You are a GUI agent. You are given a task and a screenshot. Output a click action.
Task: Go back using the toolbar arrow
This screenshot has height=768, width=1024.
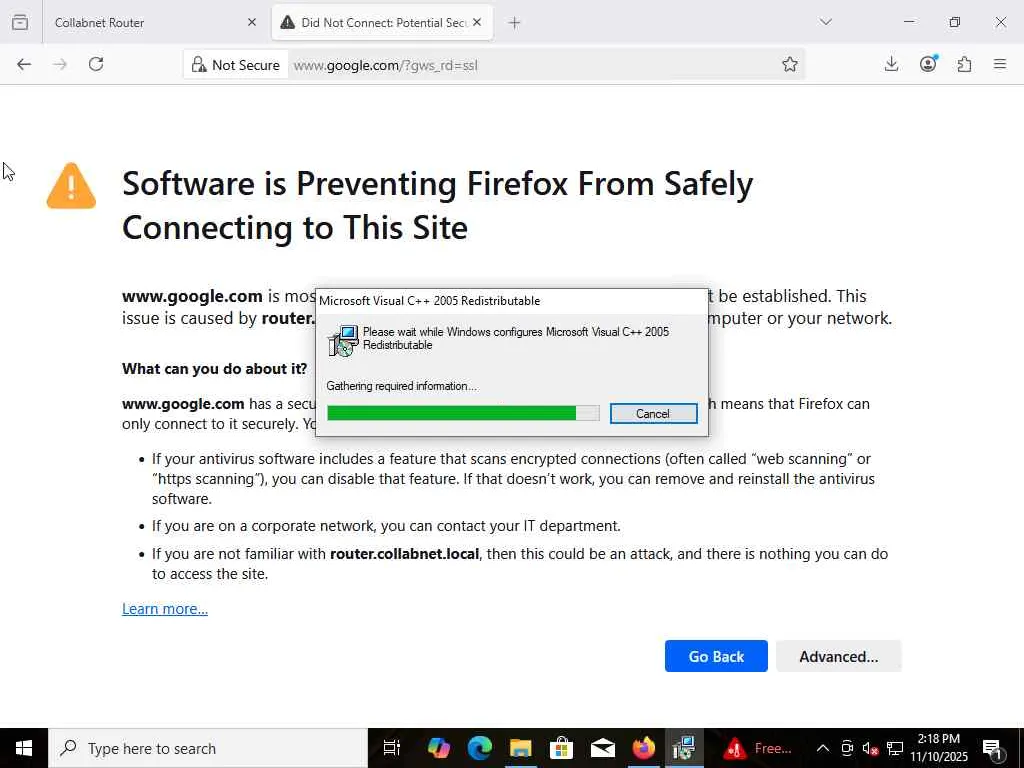24,64
